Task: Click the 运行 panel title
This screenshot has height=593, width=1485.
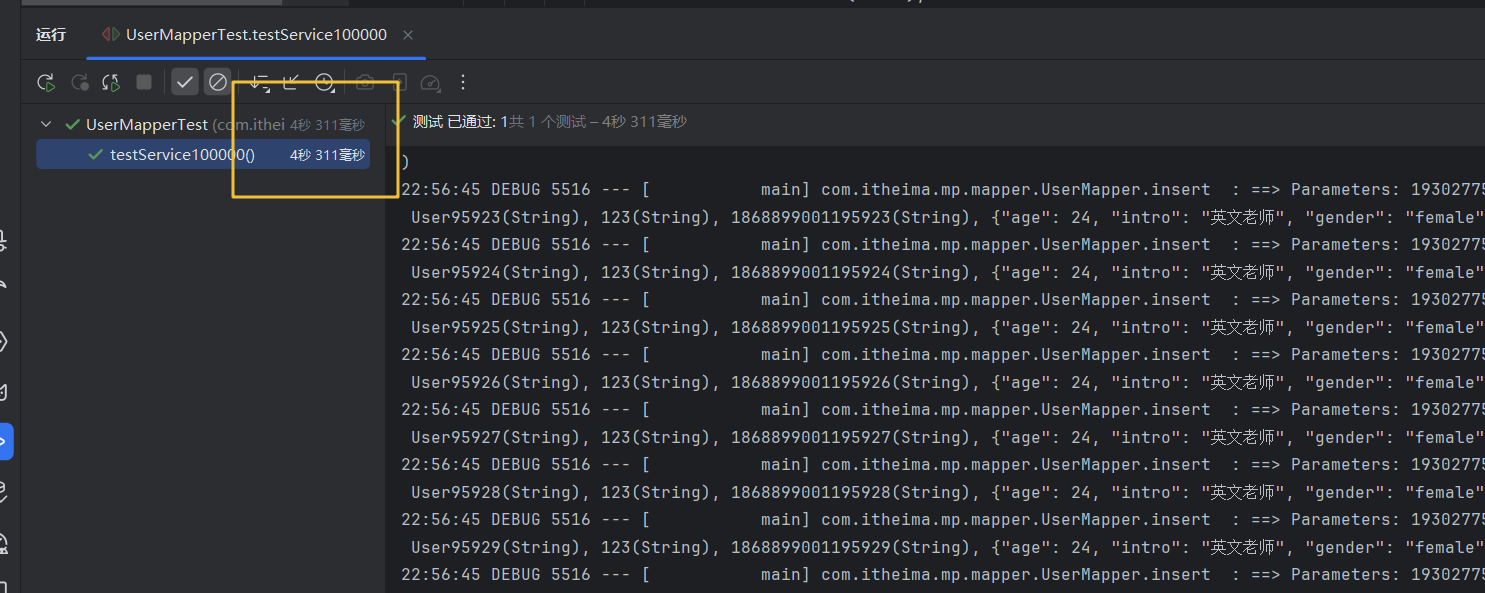Action: tap(51, 35)
